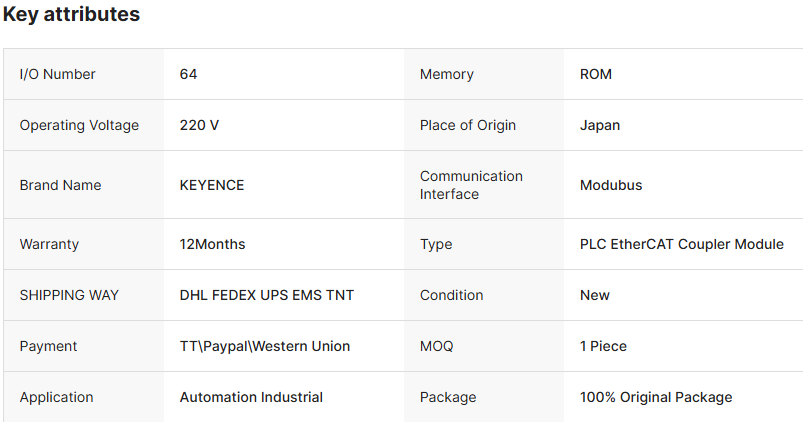Select the KEYENCE brand name value
Image resolution: width=803 pixels, height=422 pixels.
coord(212,185)
